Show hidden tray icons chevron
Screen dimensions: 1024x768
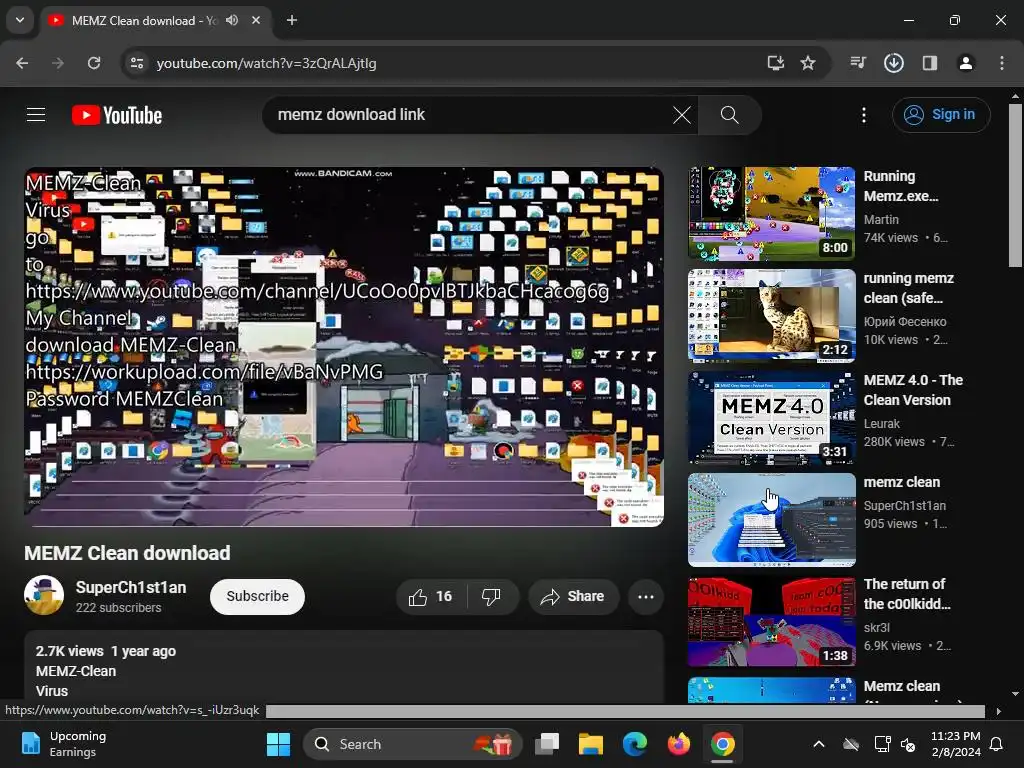click(x=818, y=744)
